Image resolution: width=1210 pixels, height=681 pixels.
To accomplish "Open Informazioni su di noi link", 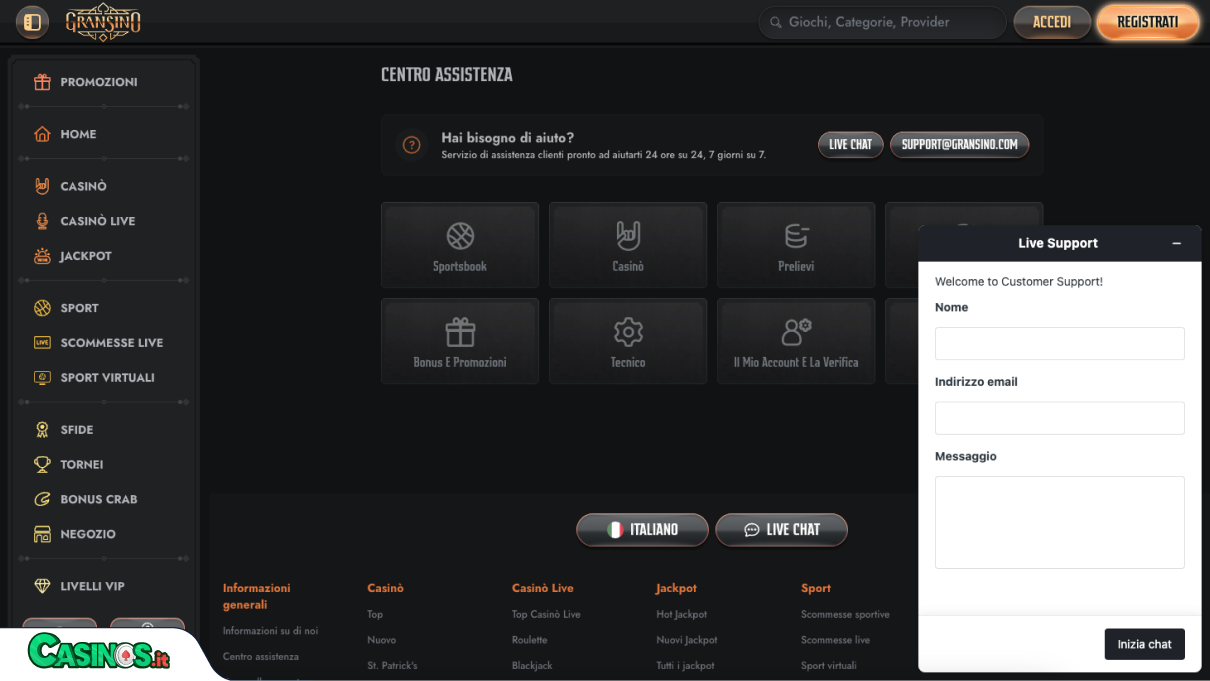I will (x=270, y=631).
